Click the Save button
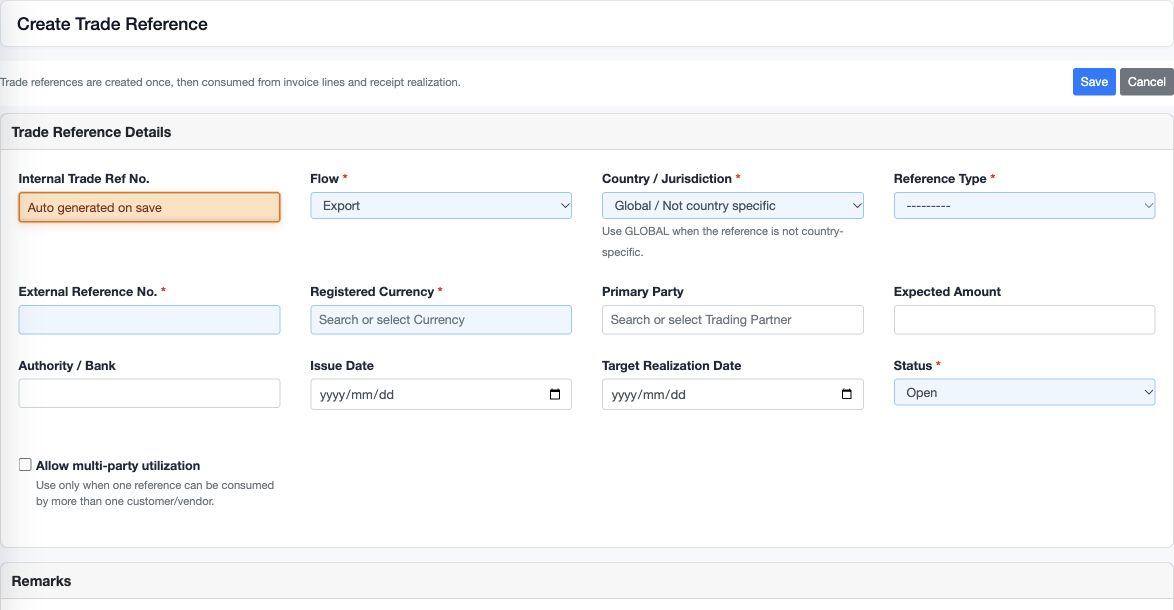 1094,82
